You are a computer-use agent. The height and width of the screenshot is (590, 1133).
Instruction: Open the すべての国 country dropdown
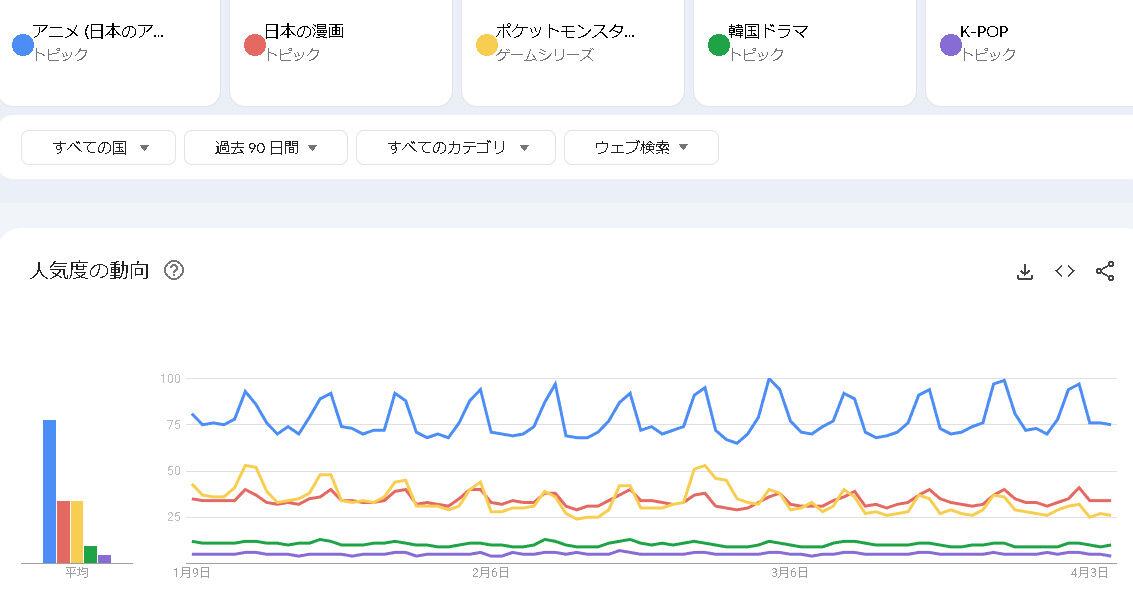click(x=99, y=148)
